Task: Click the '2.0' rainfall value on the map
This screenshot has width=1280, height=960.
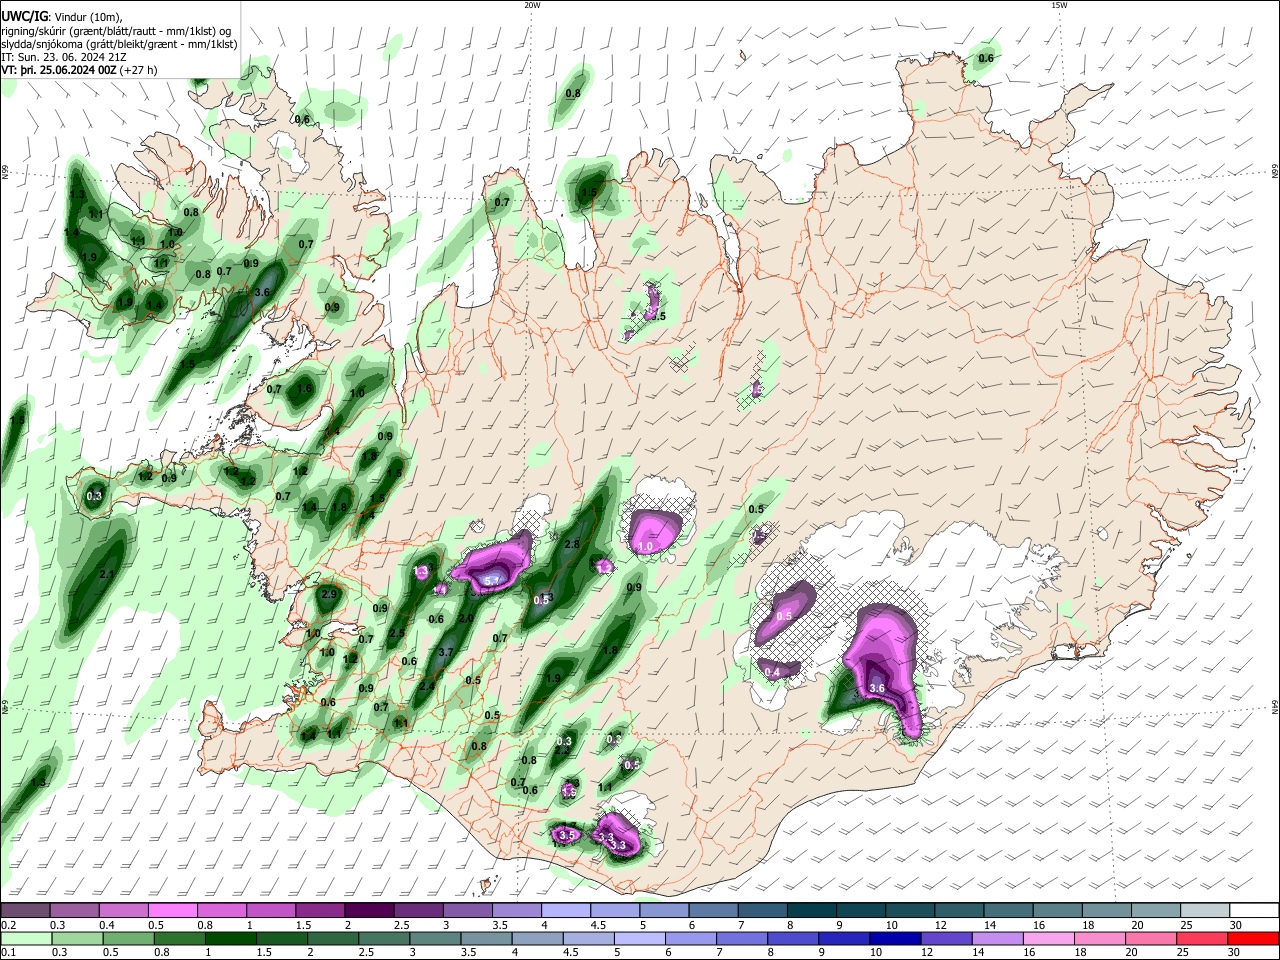Action: pos(465,619)
